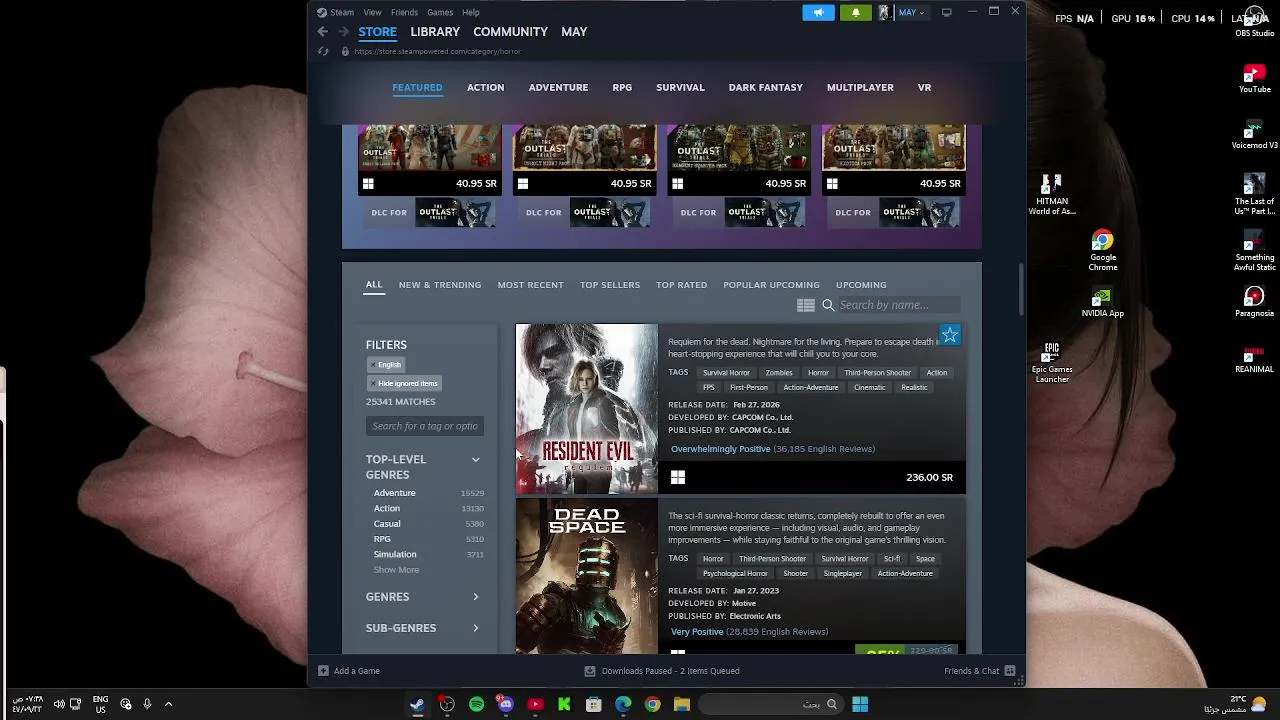Viewport: 1280px width, 720px height.
Task: Open the Help menu
Action: tap(471, 12)
